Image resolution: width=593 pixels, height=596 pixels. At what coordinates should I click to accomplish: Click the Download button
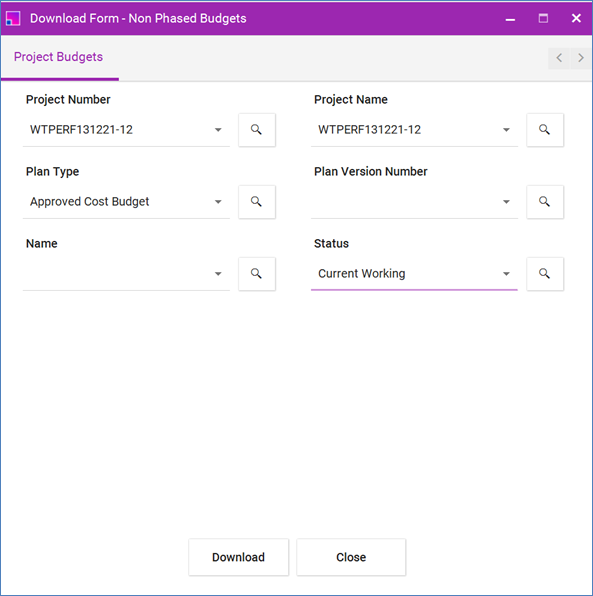coord(238,557)
